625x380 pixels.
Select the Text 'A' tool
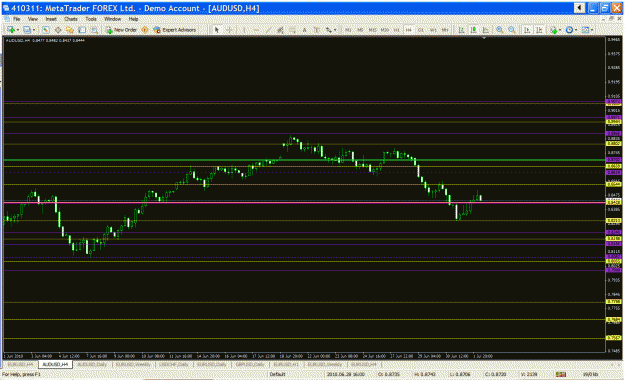[305, 30]
